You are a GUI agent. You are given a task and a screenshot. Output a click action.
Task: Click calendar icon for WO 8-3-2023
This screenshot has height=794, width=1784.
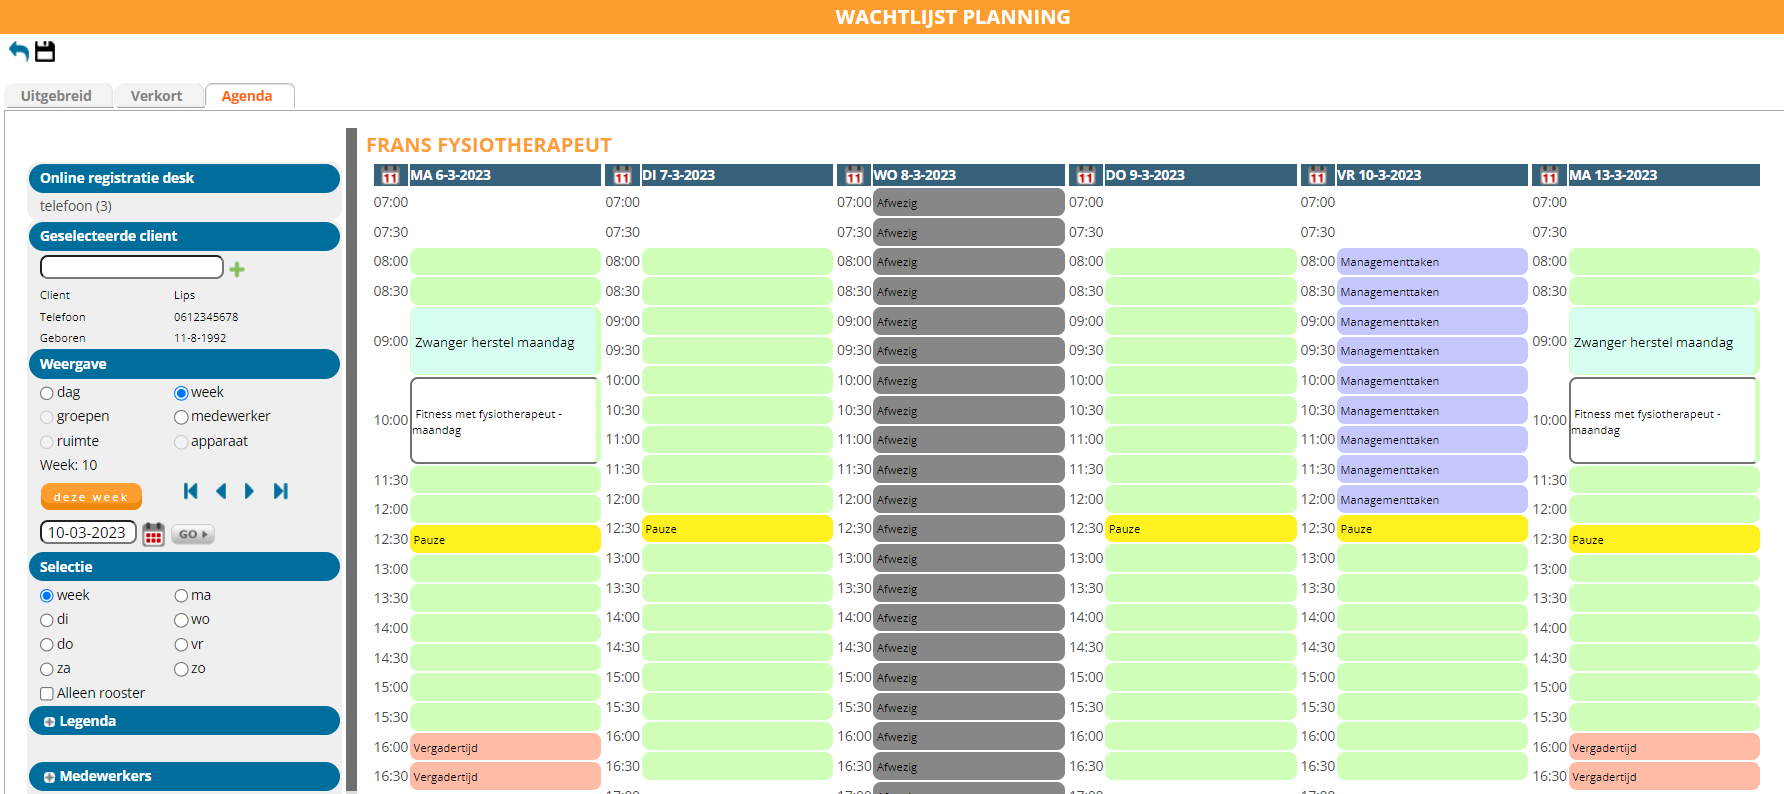854,176
